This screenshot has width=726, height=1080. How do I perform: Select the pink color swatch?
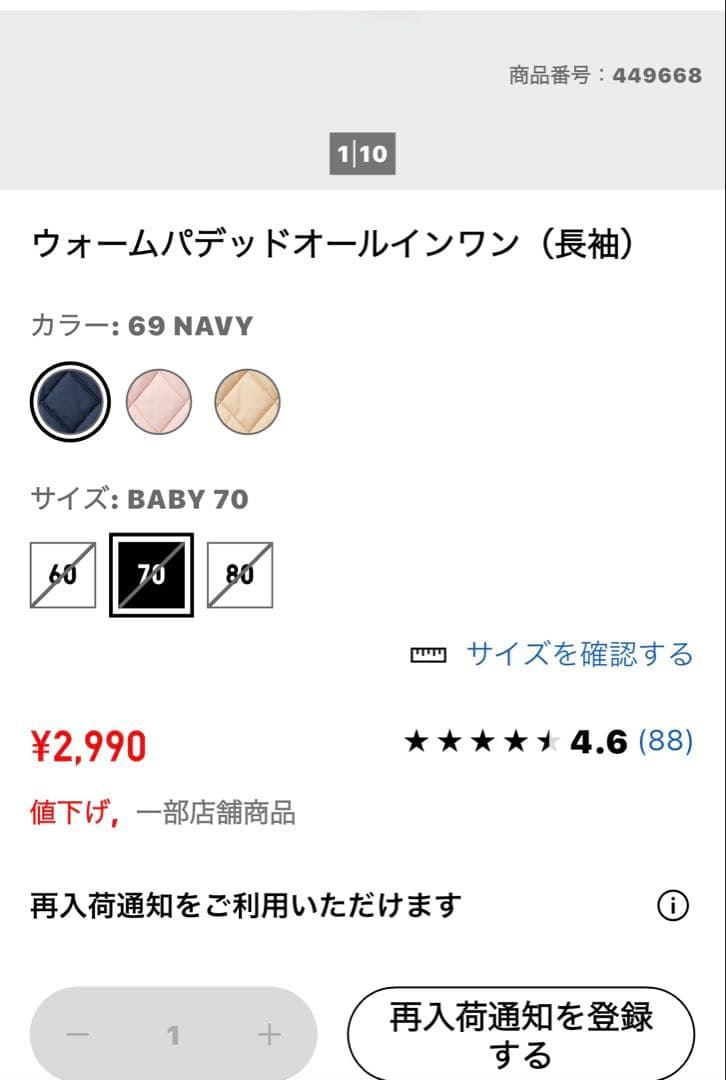[x=158, y=402]
